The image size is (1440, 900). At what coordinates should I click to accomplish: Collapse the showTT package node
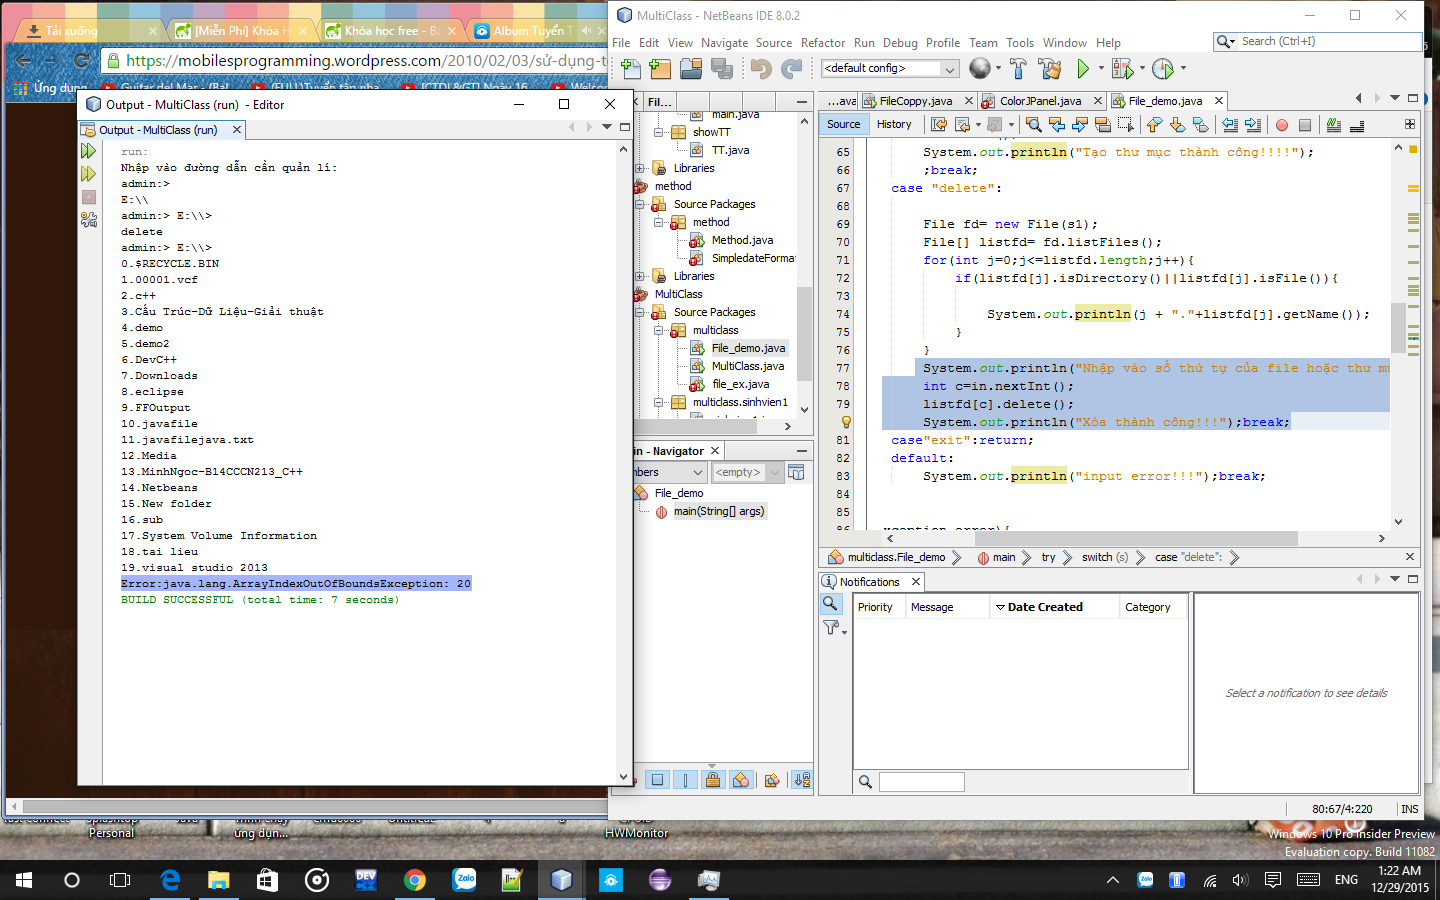(659, 132)
